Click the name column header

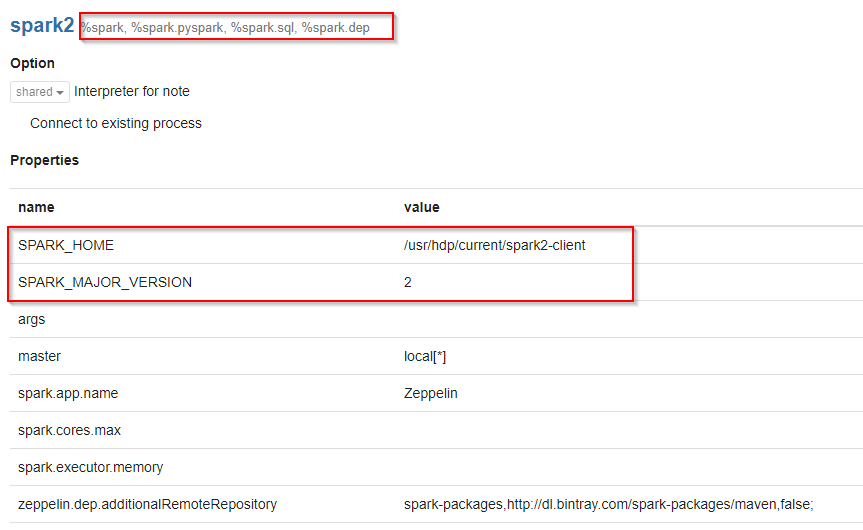coord(36,207)
